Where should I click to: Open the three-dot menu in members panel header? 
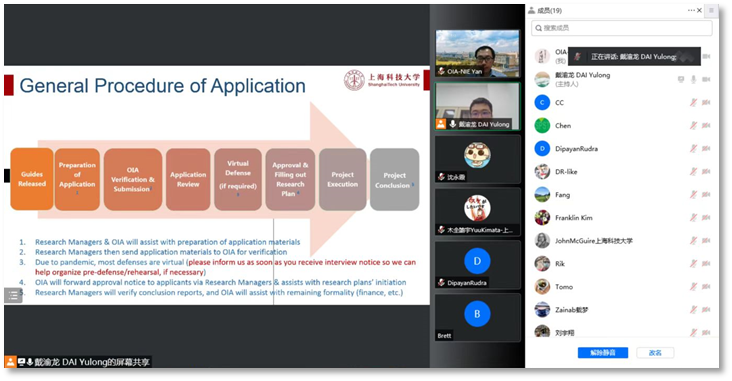pyautogui.click(x=691, y=10)
